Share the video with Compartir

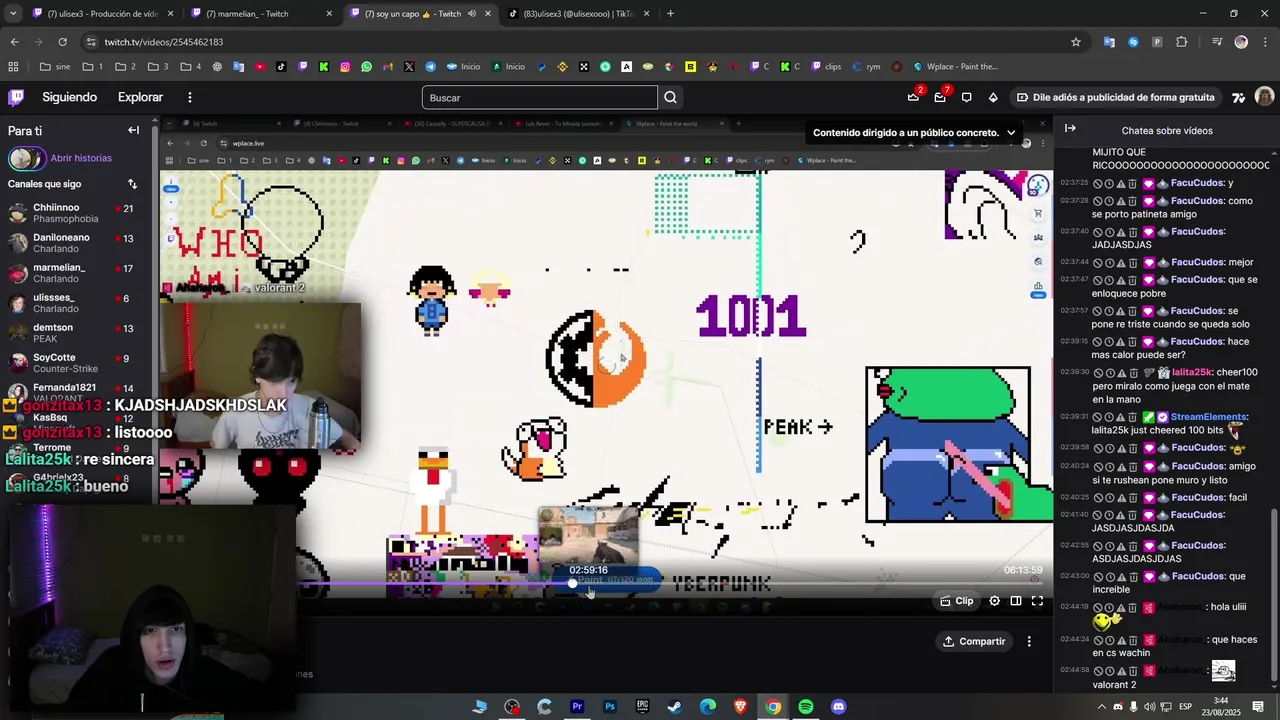pos(975,641)
